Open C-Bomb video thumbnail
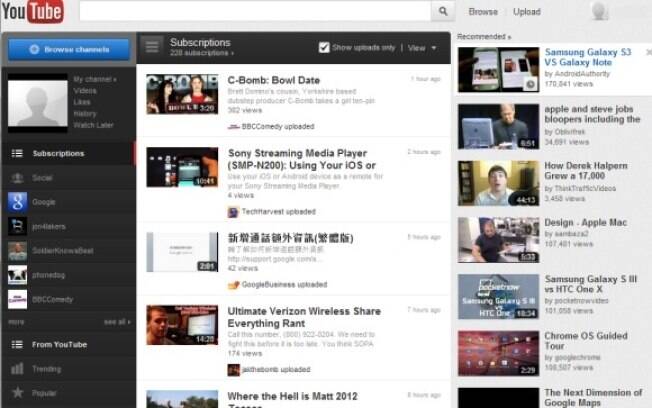Screen dimensions: 652x408 pyautogui.click(x=182, y=94)
